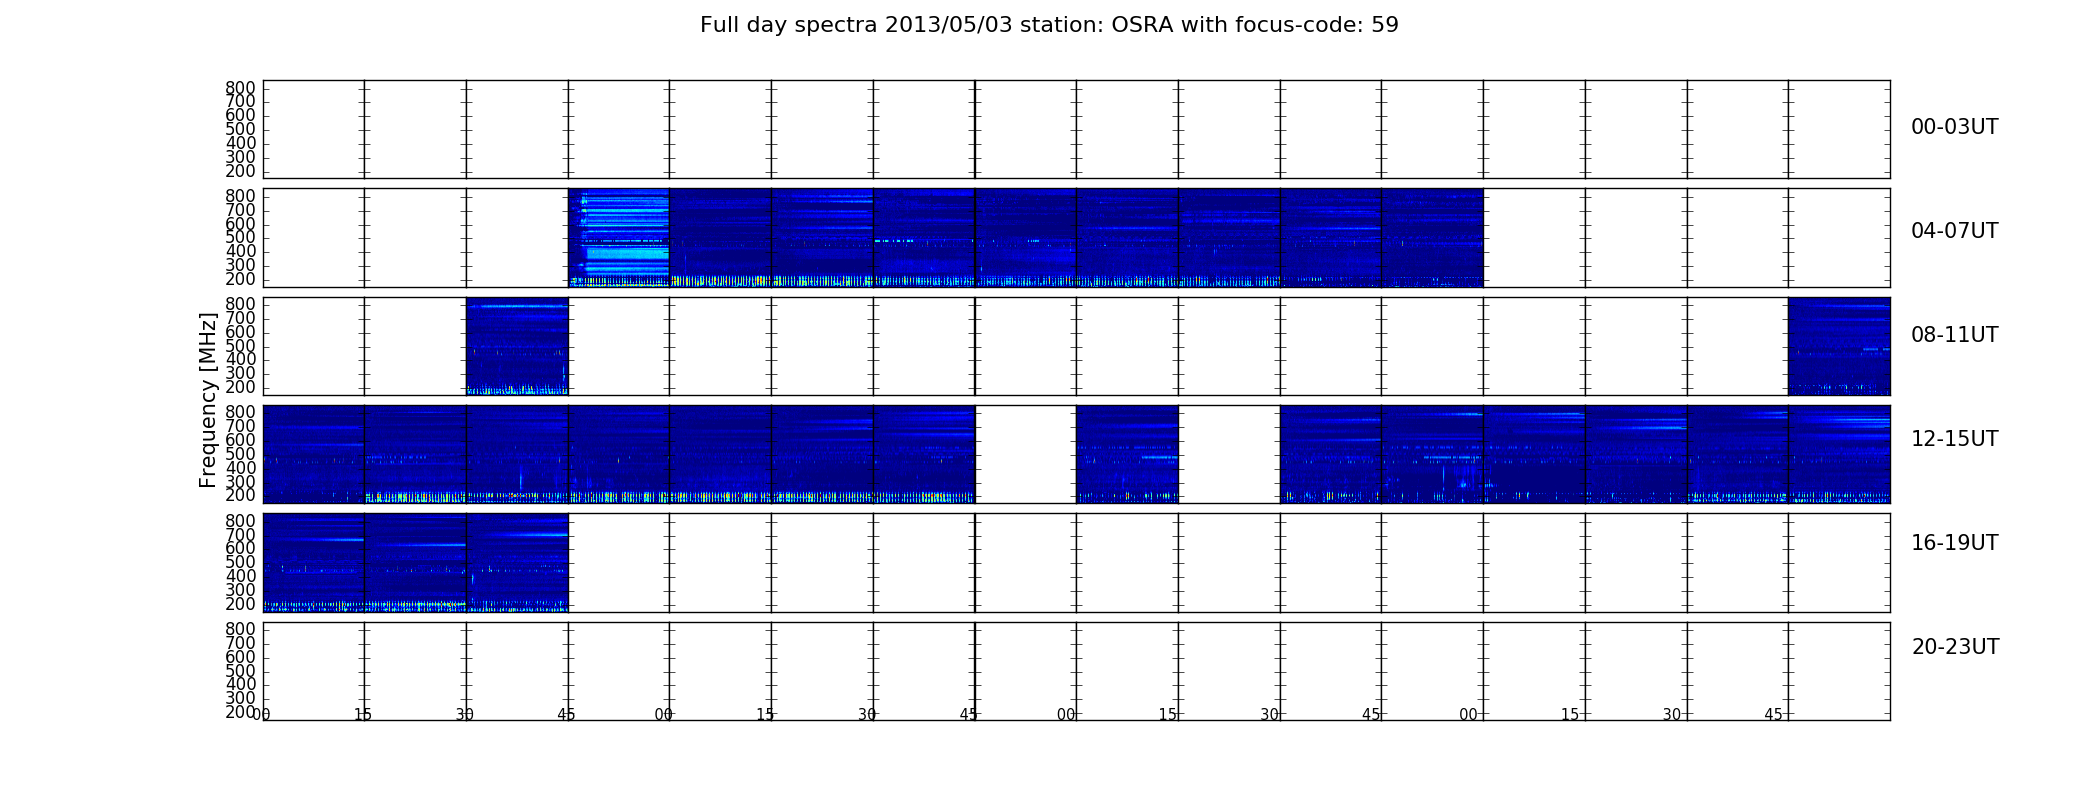Screen dimensions: 2100x800
Task: Click the 800 tick label of the 20-23UT row
Action: pos(241,629)
